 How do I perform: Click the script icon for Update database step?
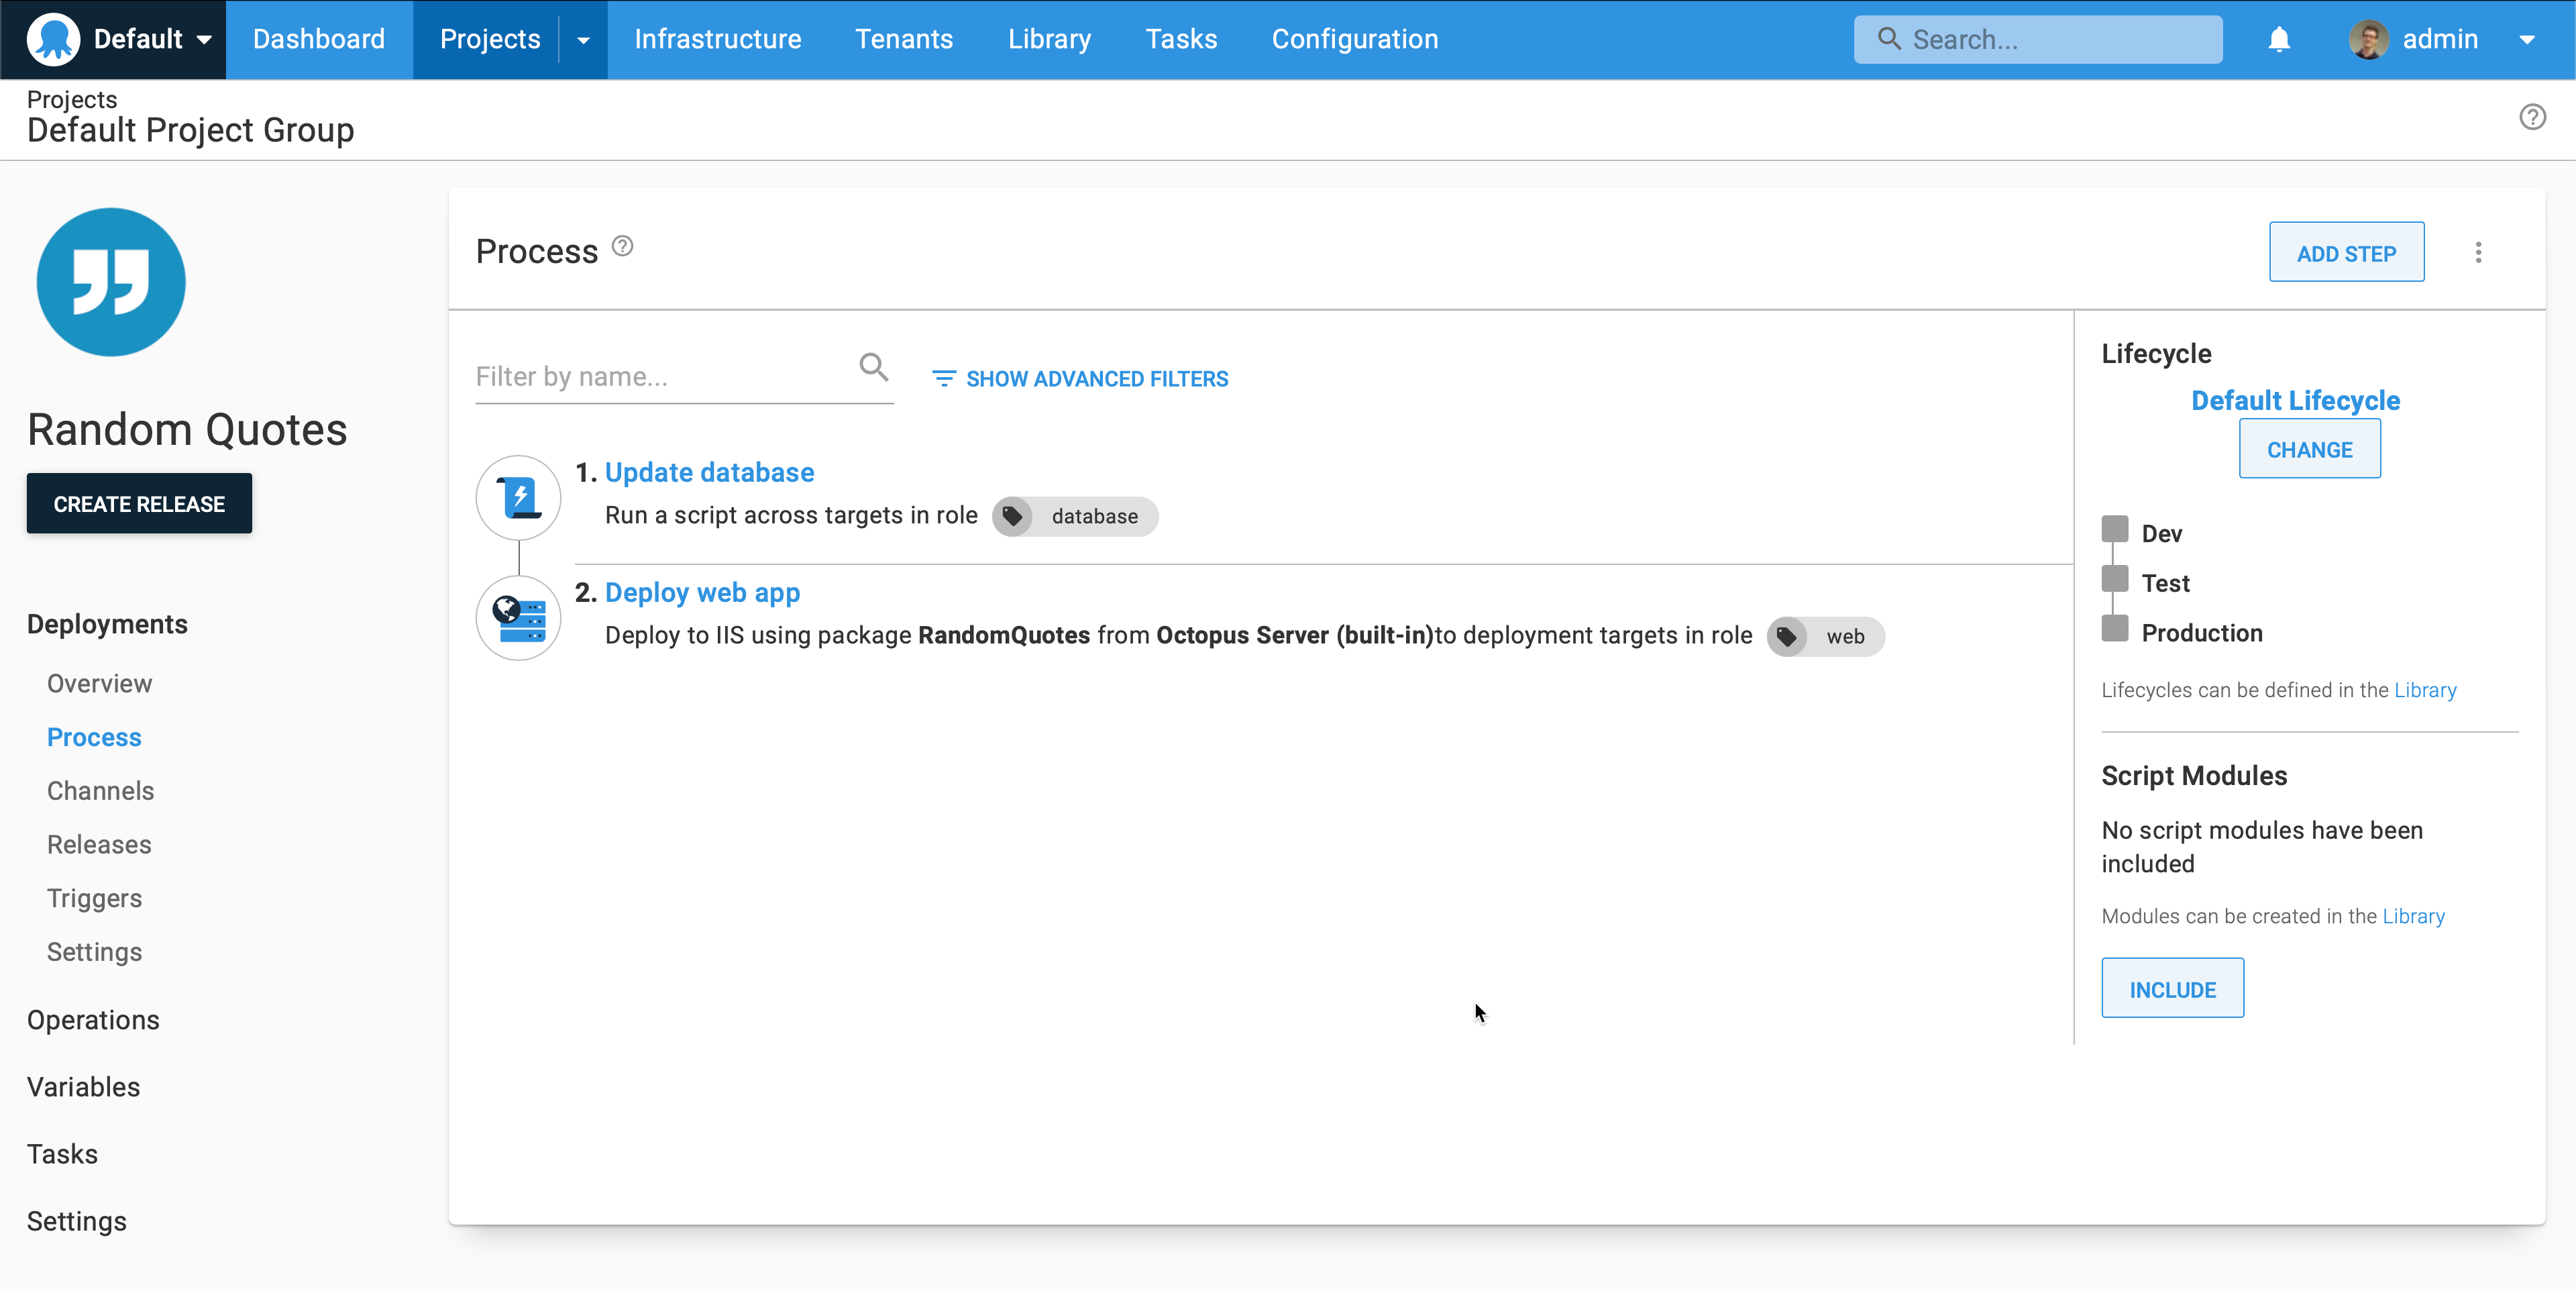(x=518, y=497)
